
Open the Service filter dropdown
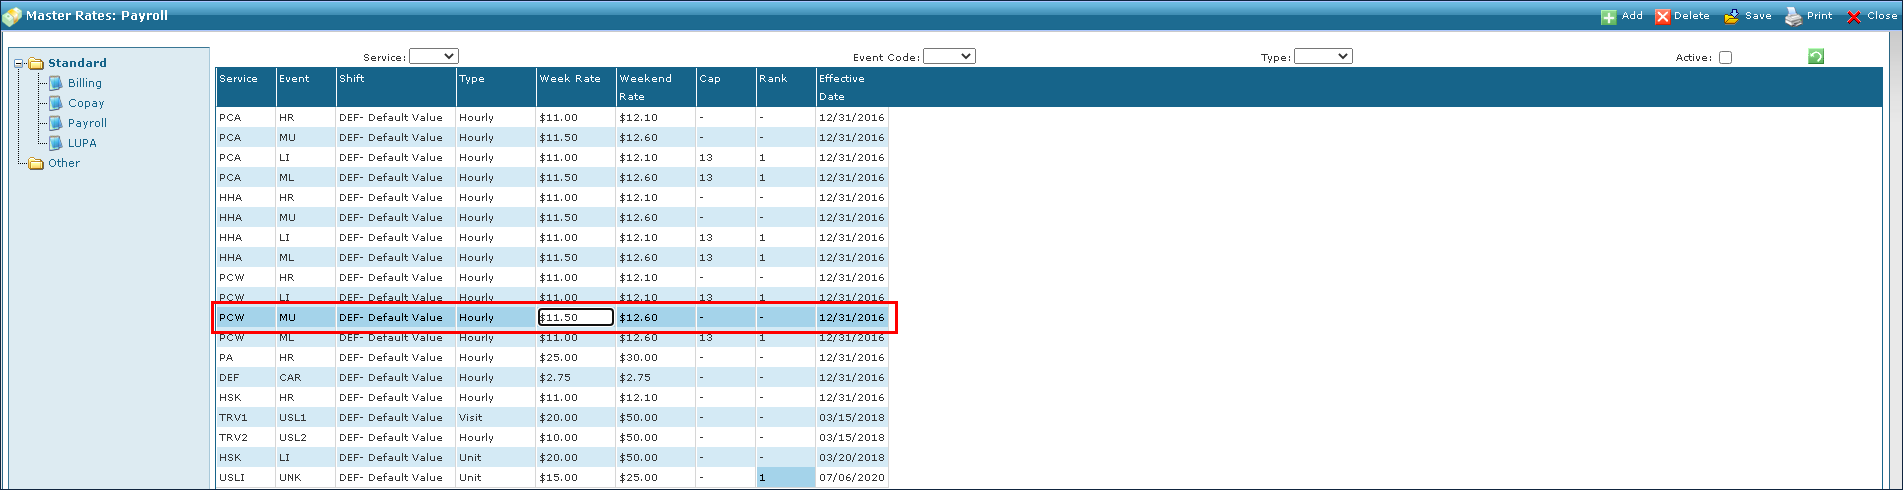[x=434, y=57]
